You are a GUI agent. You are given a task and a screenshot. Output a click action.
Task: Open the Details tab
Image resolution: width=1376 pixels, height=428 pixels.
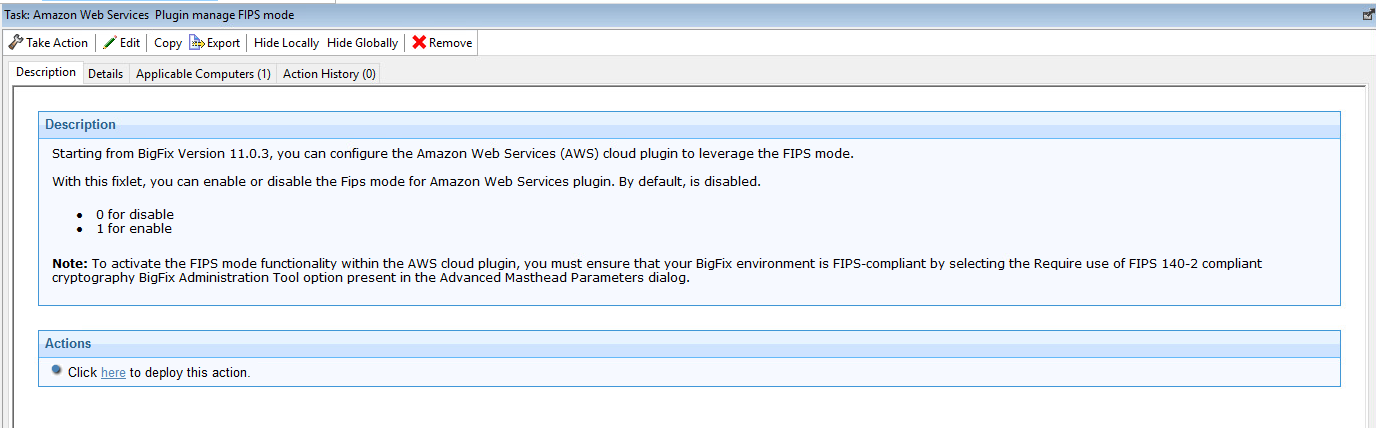105,74
